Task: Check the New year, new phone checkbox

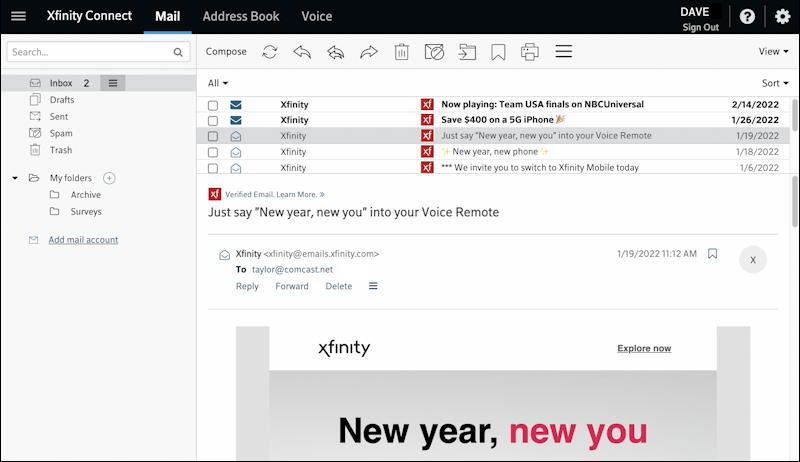Action: tap(213, 152)
